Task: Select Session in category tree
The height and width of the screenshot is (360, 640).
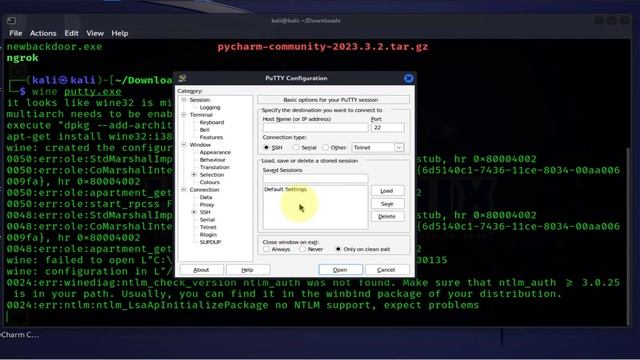Action: click(200, 100)
